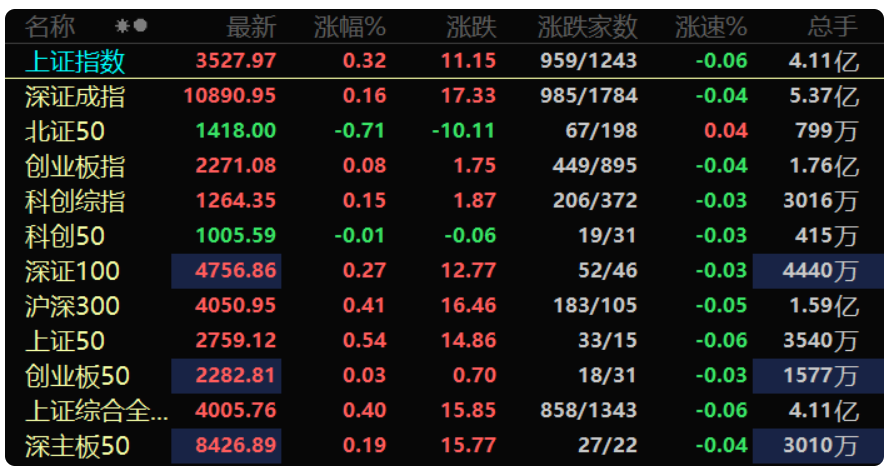Sort by the 总手 column header

832,27
